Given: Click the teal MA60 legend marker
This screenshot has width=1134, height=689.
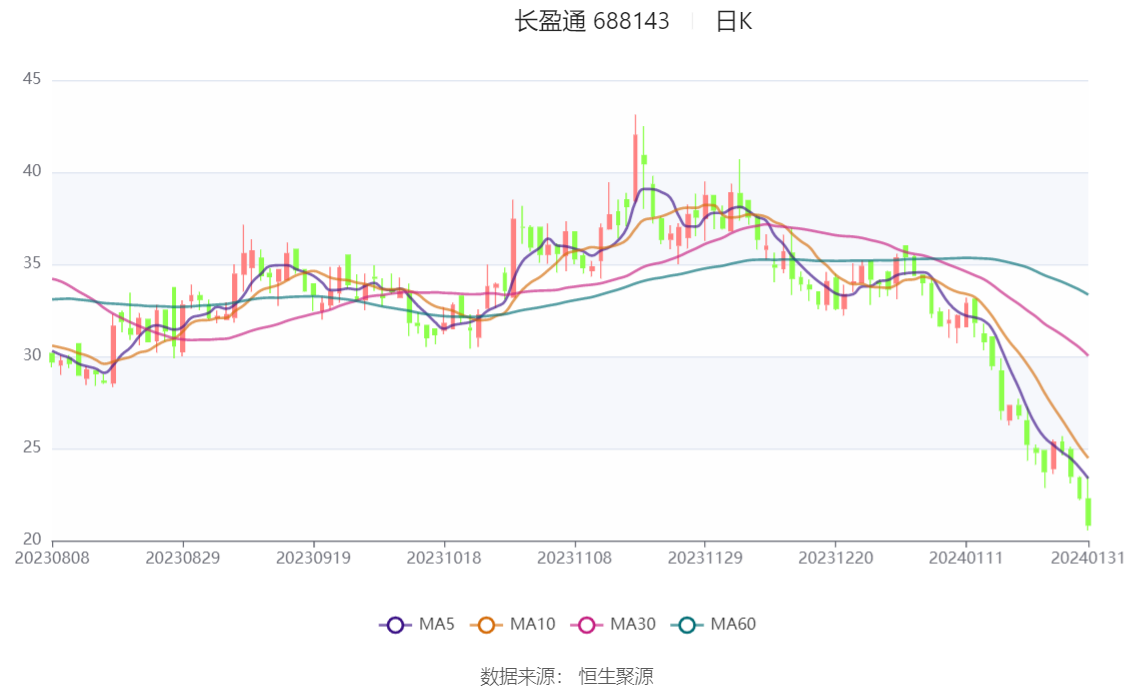Looking at the screenshot, I should (687, 625).
